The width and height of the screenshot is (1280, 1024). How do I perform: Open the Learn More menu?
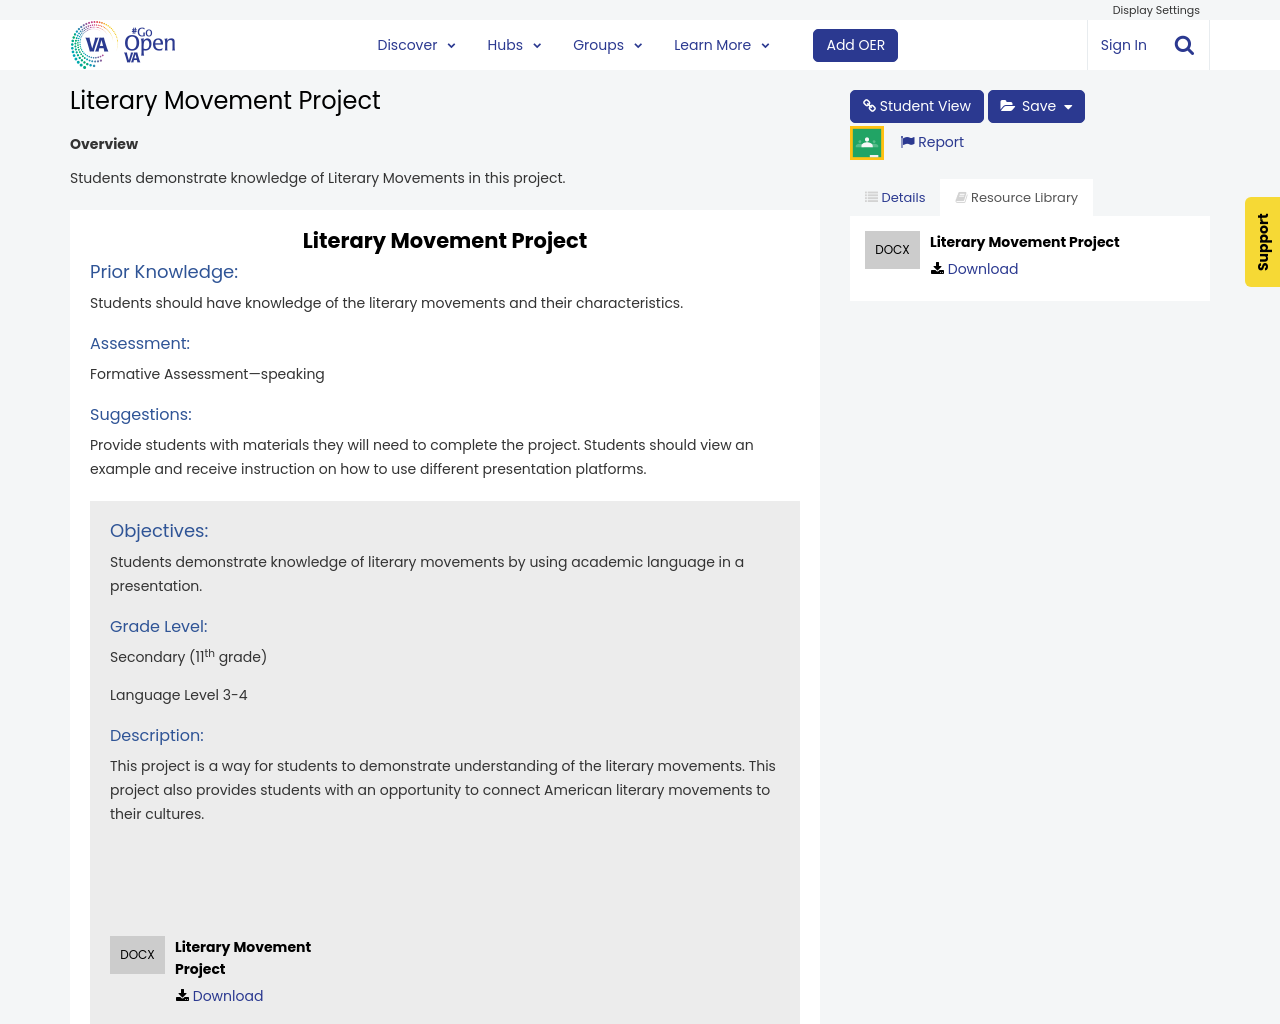point(721,44)
